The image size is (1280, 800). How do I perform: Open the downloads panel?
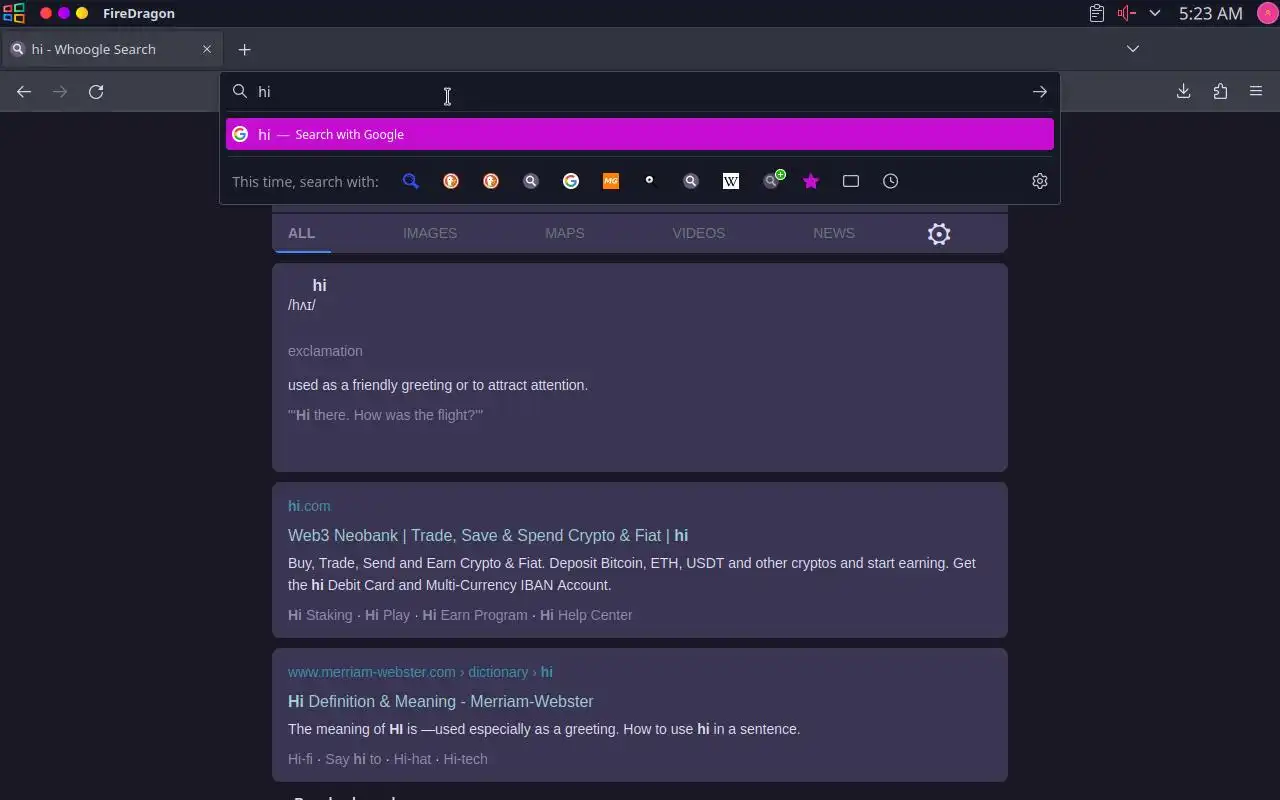click(1183, 92)
